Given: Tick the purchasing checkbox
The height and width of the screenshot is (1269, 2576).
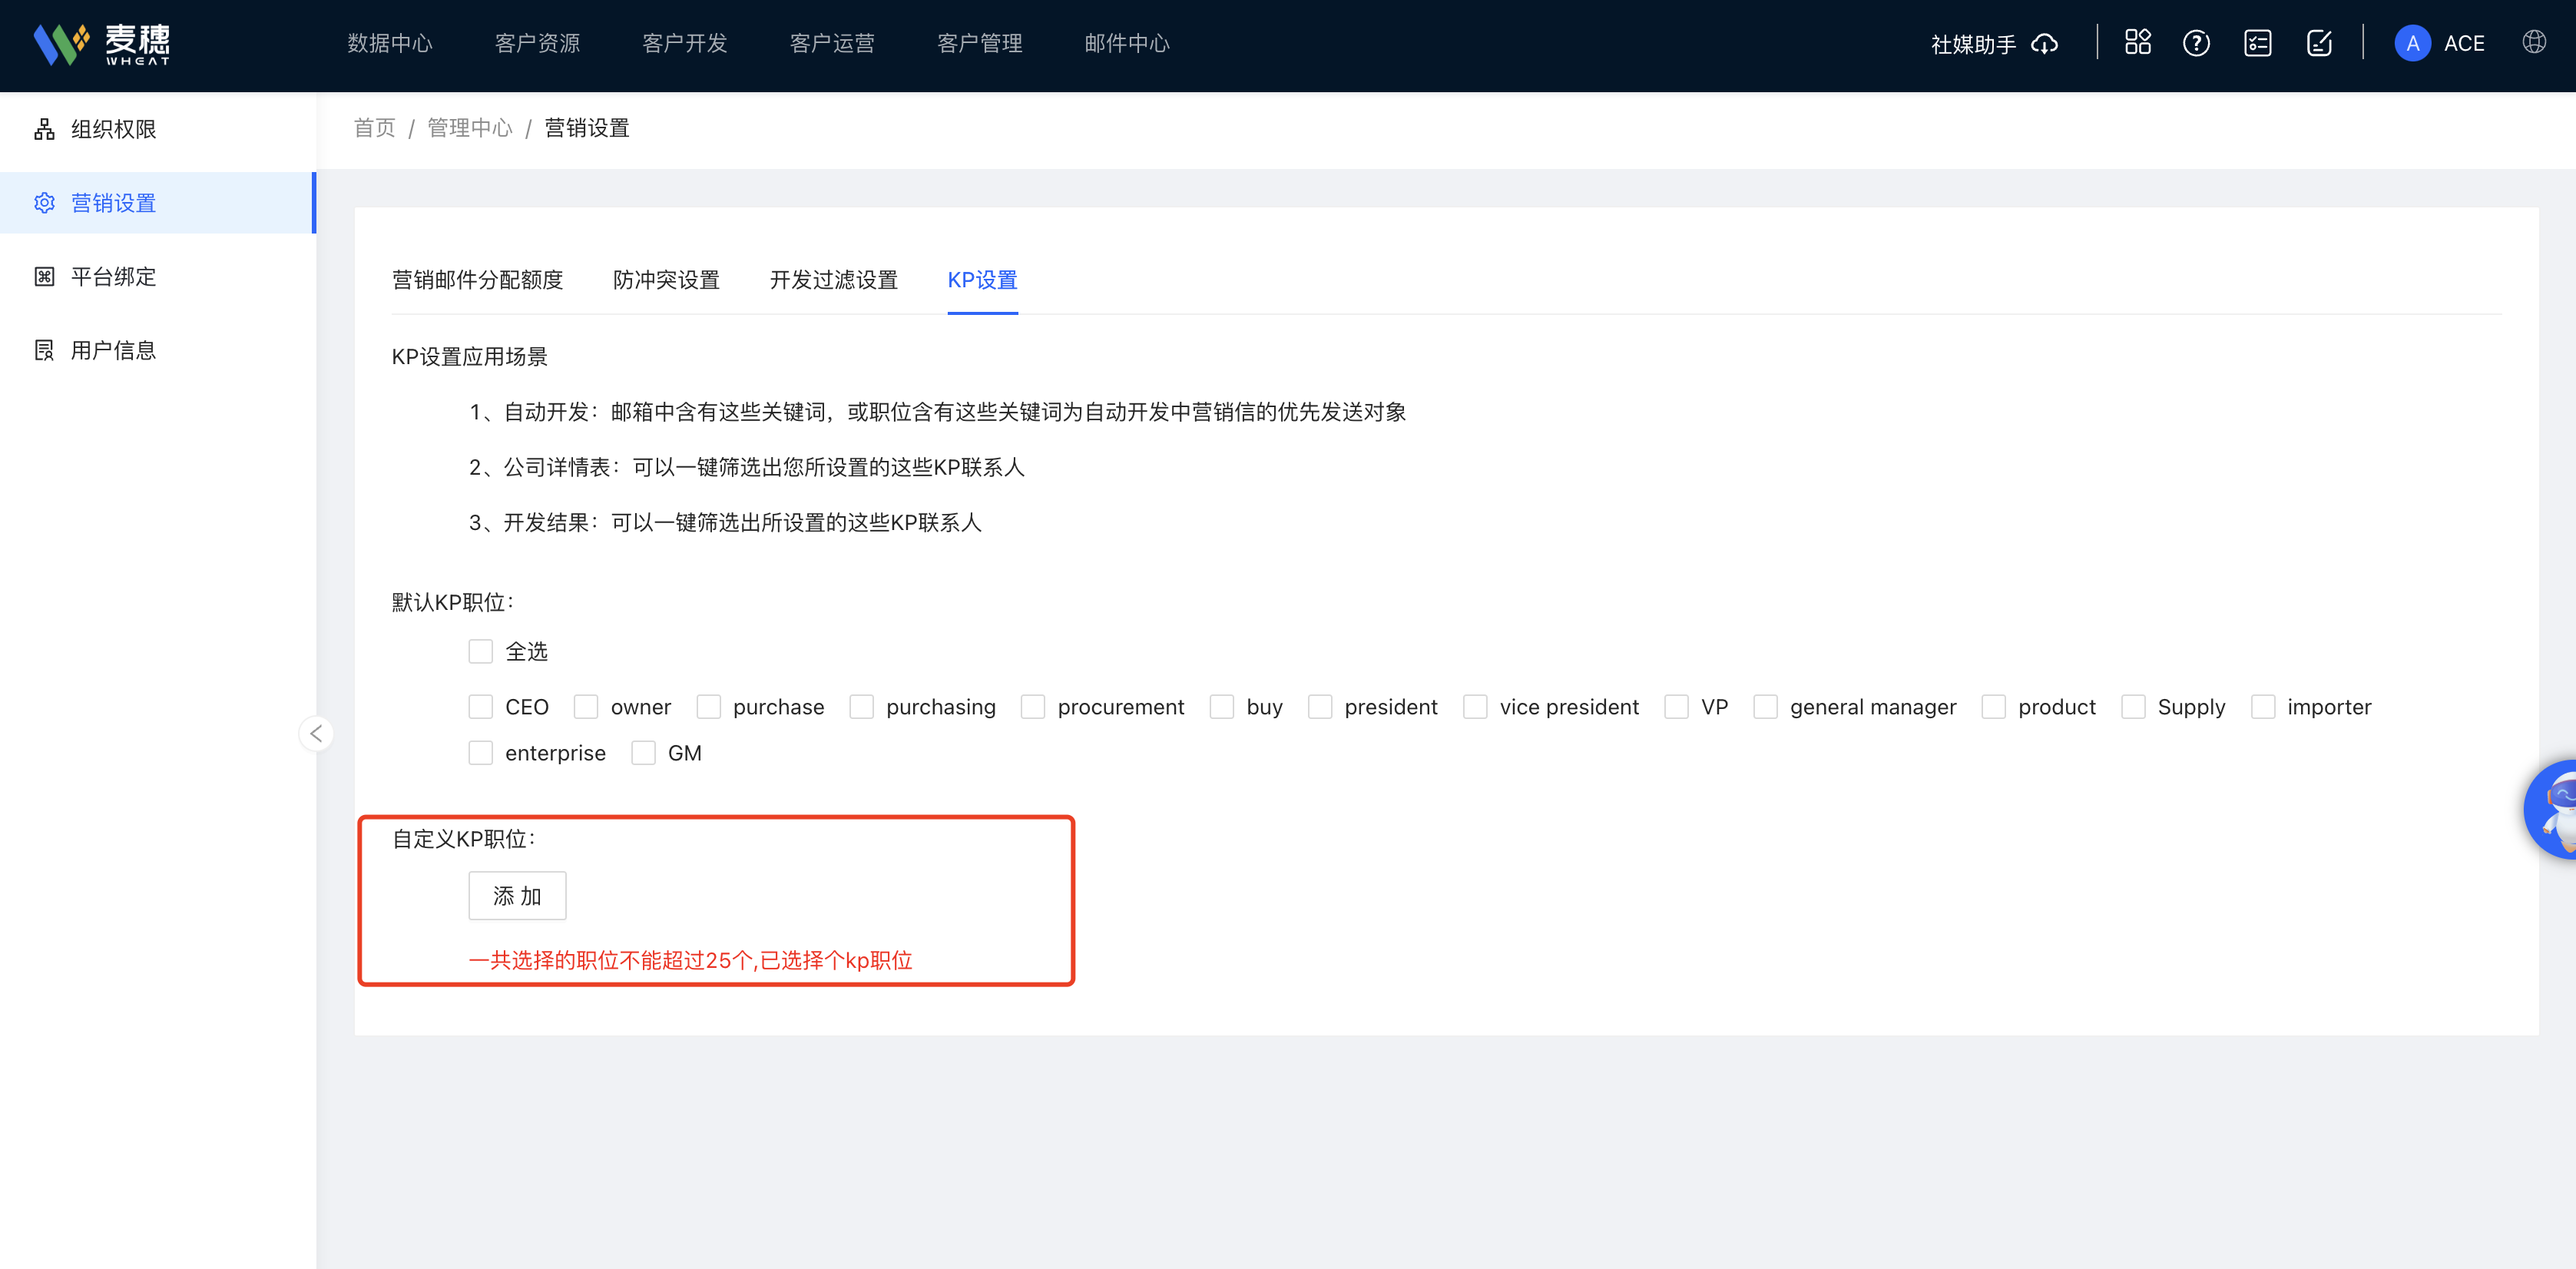Looking at the screenshot, I should pos(862,707).
